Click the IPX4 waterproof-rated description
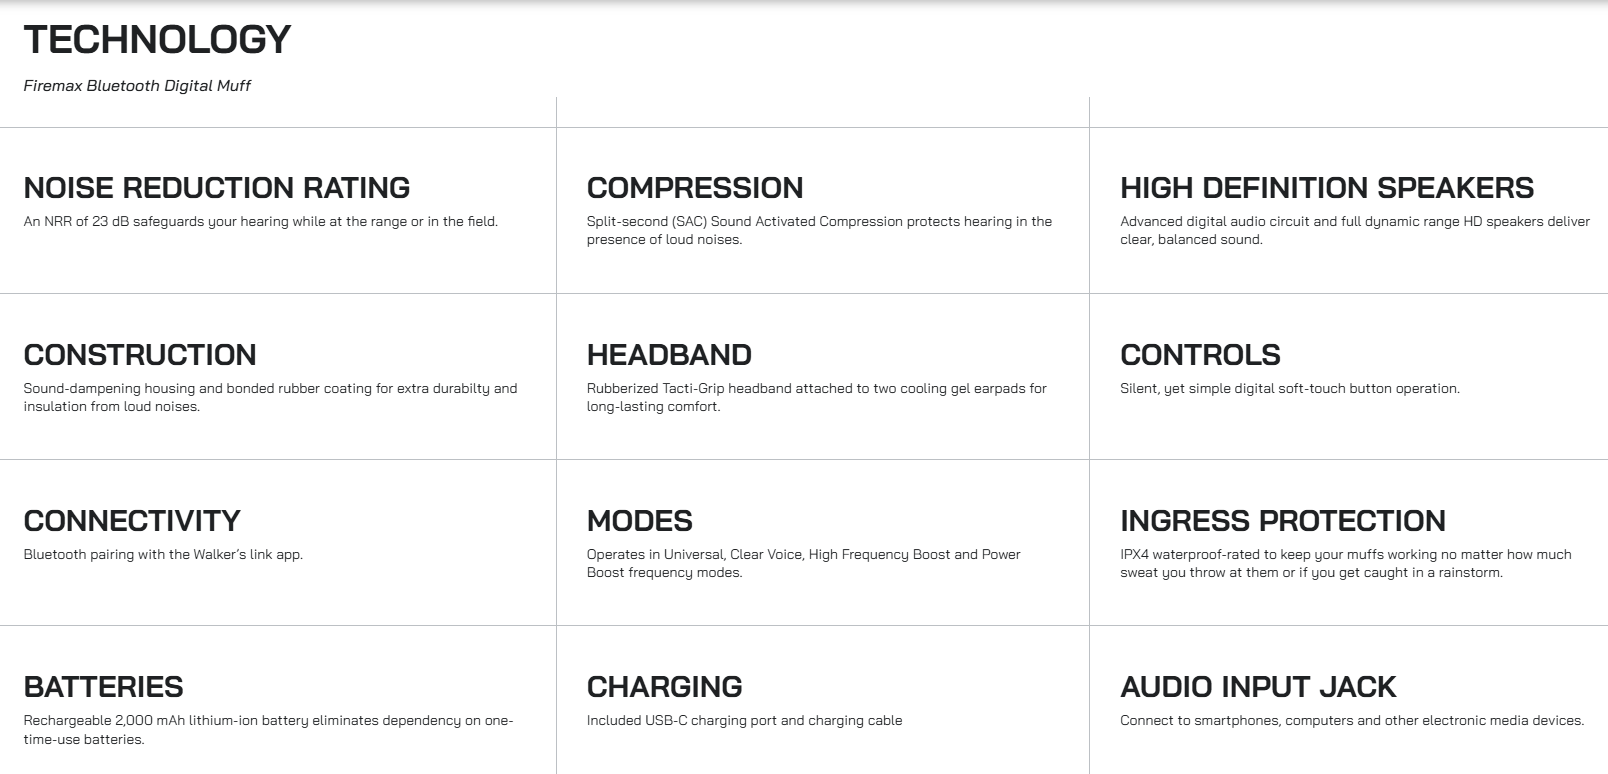Viewport: 1608px width, 774px height. [1346, 563]
